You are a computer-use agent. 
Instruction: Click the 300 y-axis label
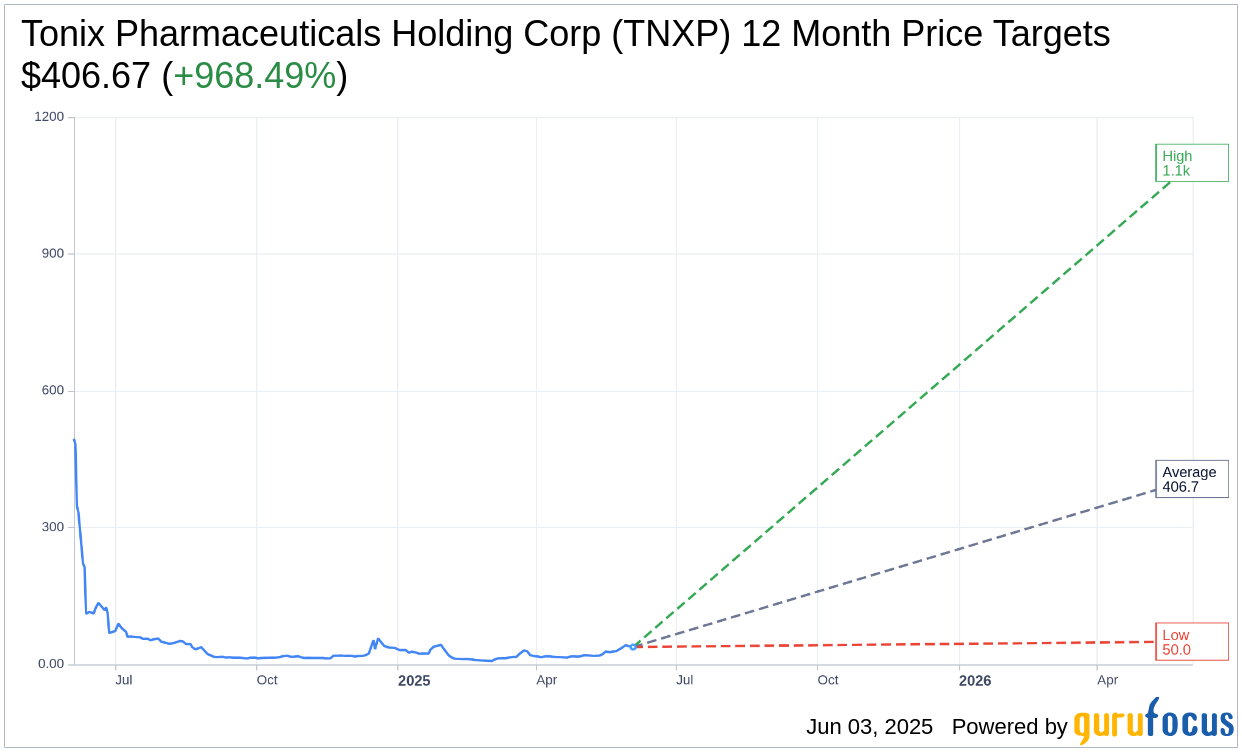coord(51,527)
